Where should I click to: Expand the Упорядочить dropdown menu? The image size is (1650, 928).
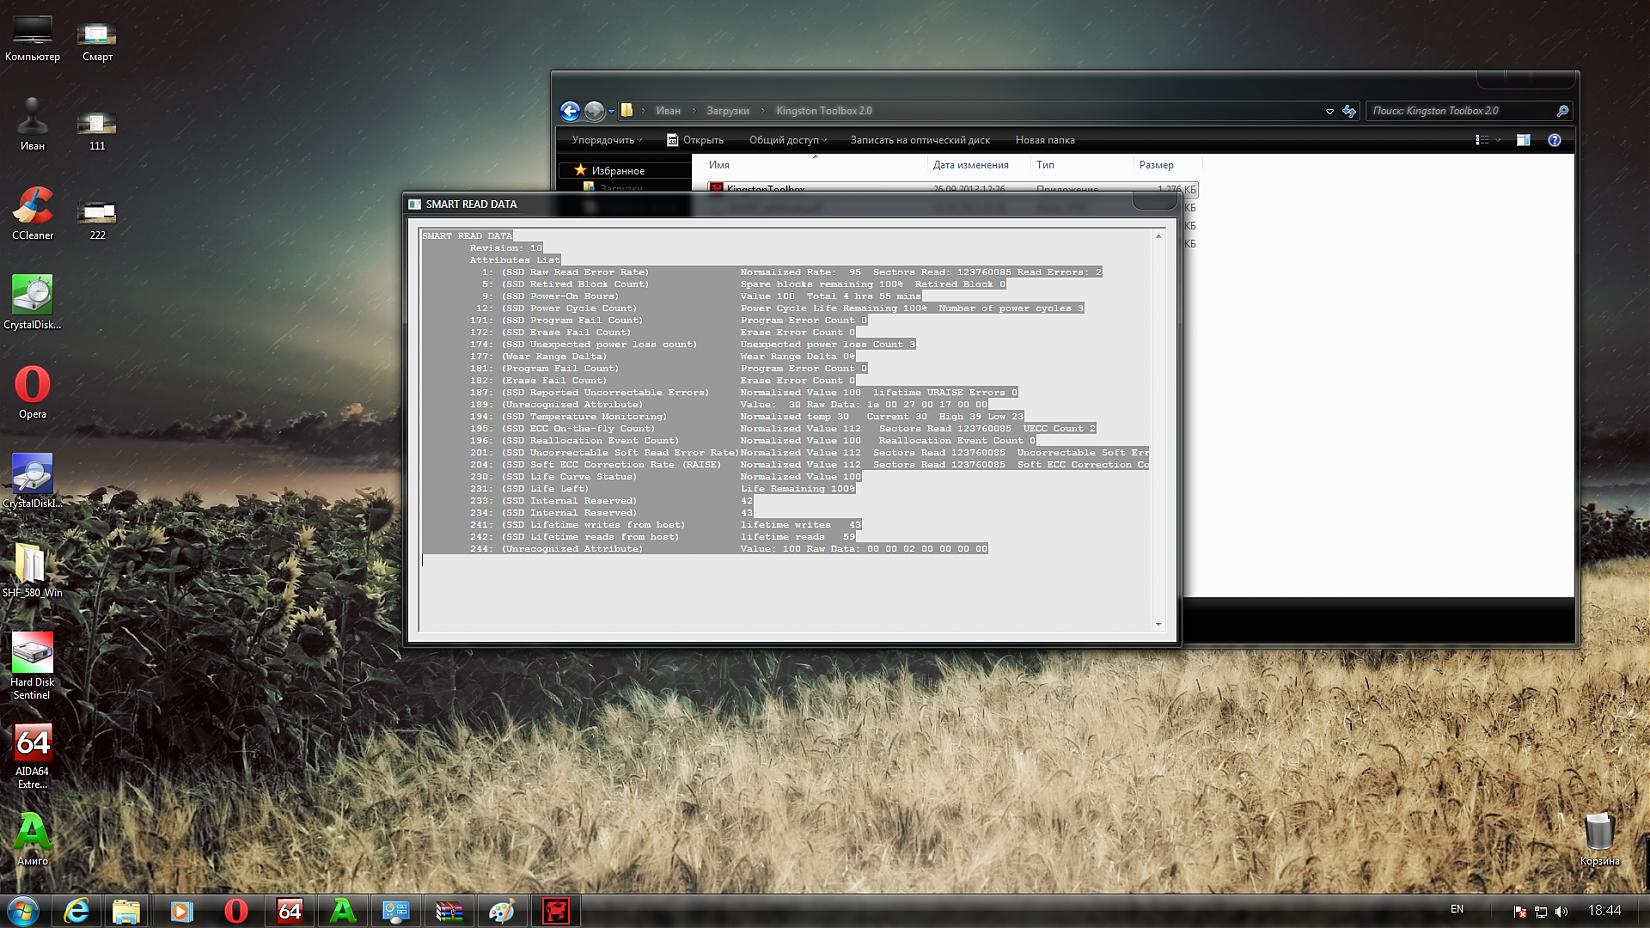coord(607,140)
